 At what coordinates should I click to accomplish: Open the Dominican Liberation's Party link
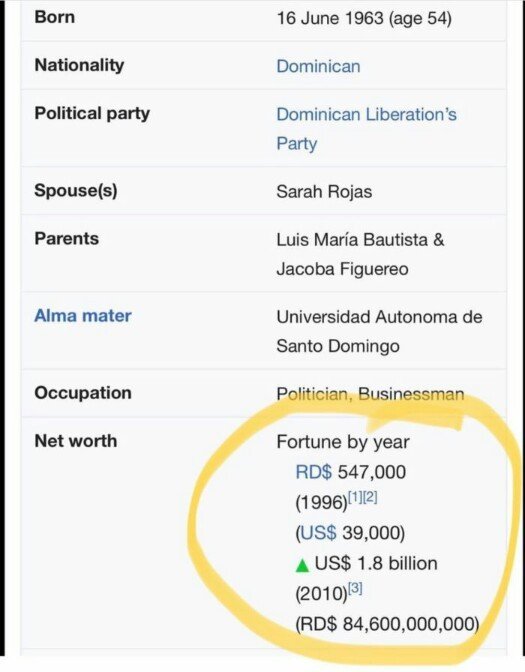pos(366,129)
